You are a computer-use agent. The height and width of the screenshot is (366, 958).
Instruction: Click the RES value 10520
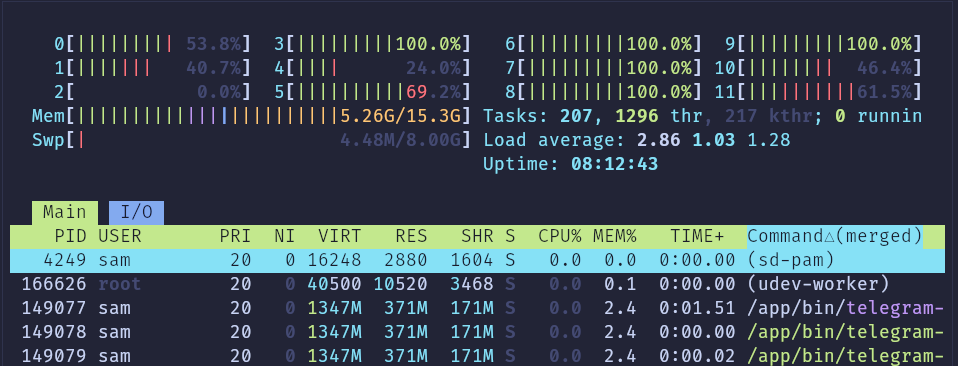pos(400,284)
